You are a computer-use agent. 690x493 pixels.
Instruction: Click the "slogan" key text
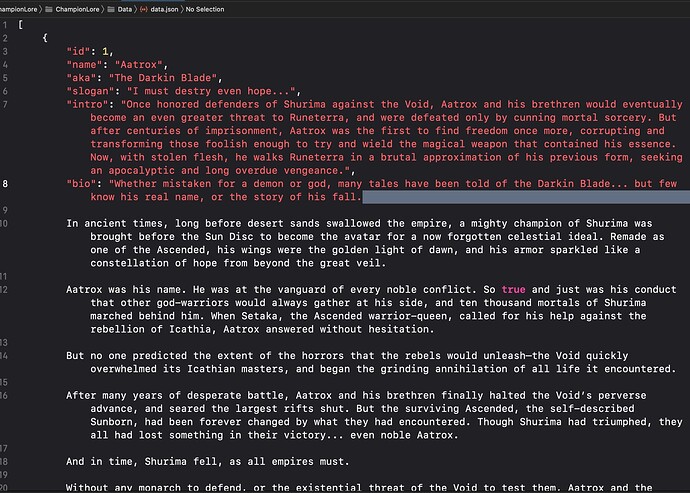[x=90, y=91]
